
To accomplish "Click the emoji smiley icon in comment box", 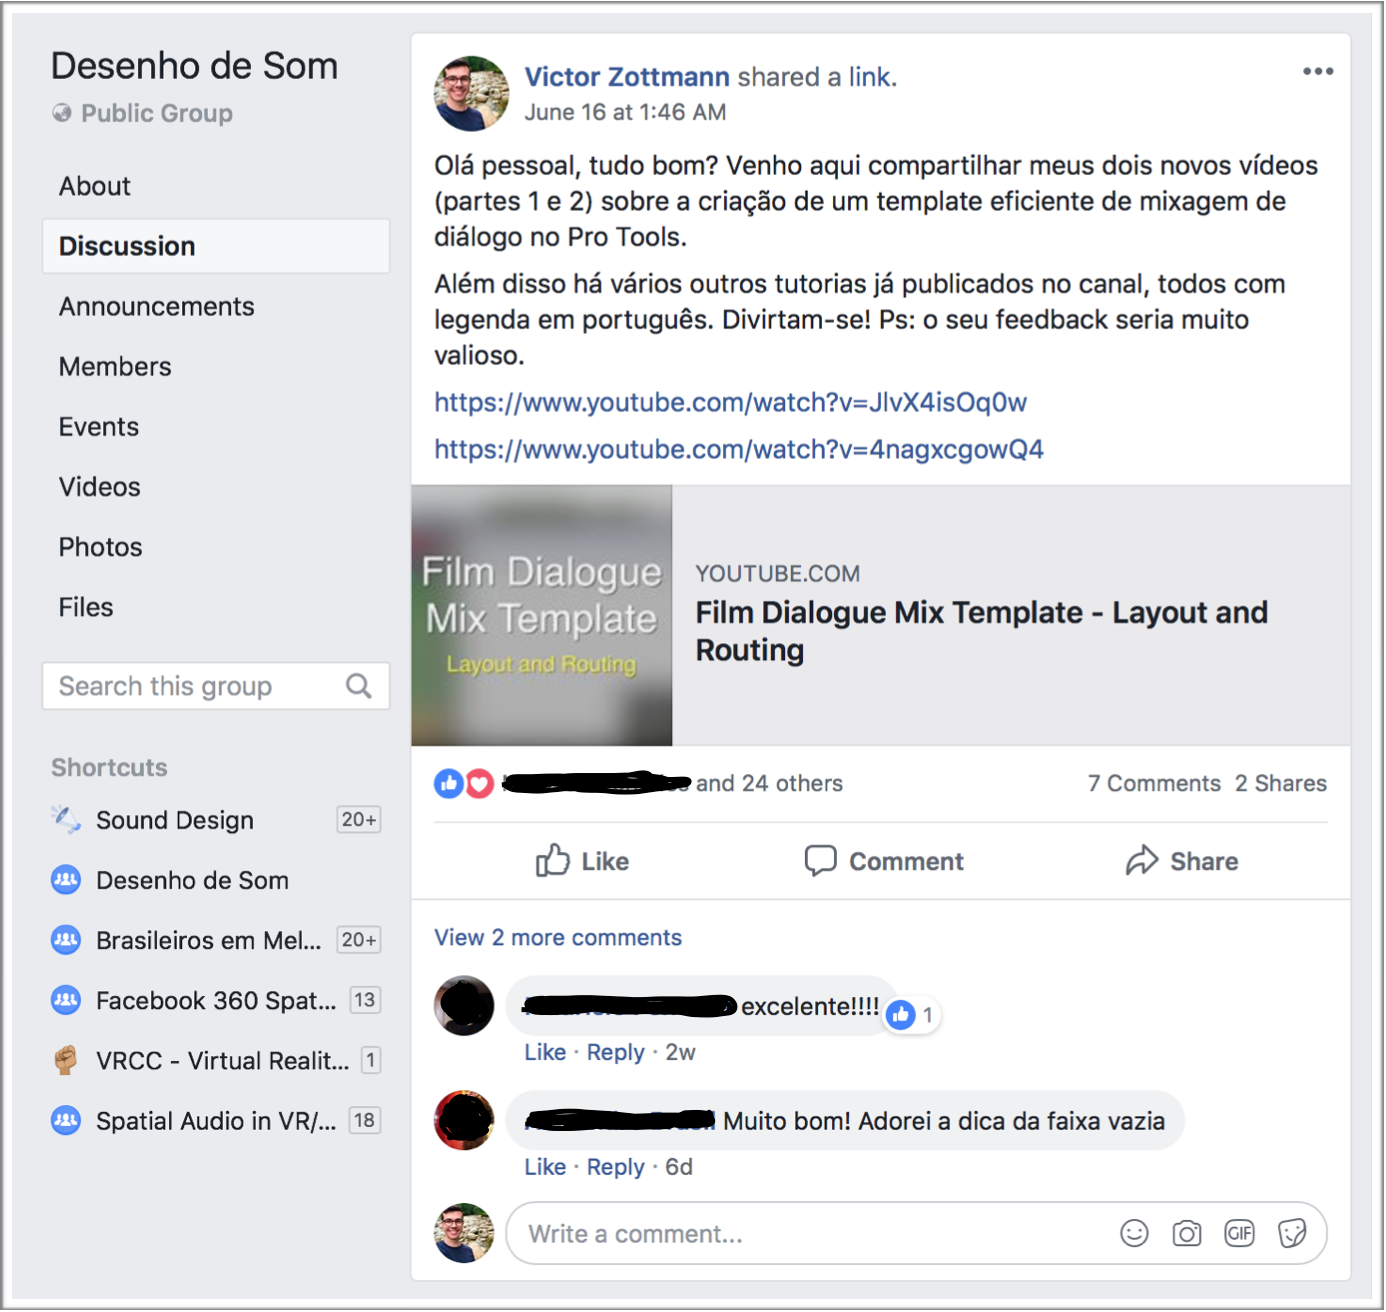I will [x=1134, y=1233].
